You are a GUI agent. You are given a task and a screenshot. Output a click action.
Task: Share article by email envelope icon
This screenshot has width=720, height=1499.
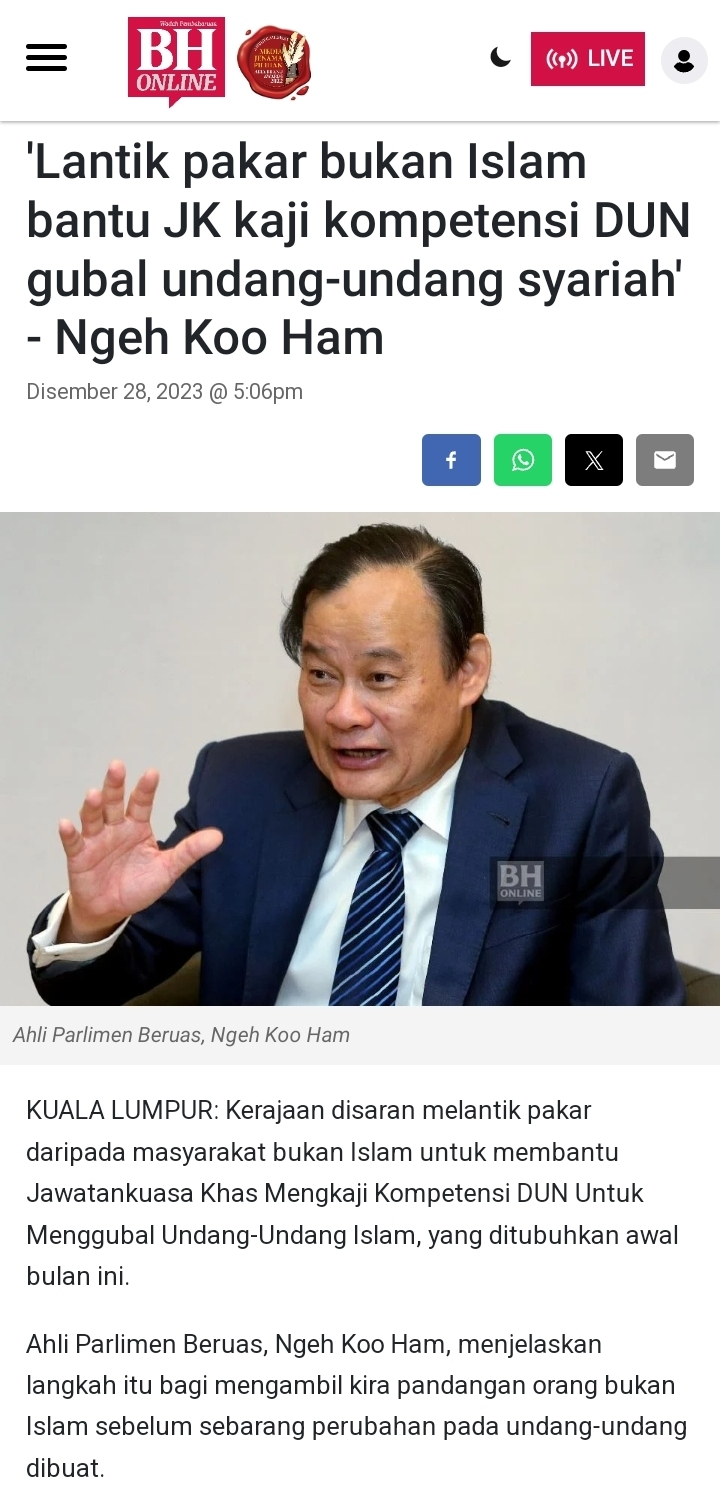(665, 460)
